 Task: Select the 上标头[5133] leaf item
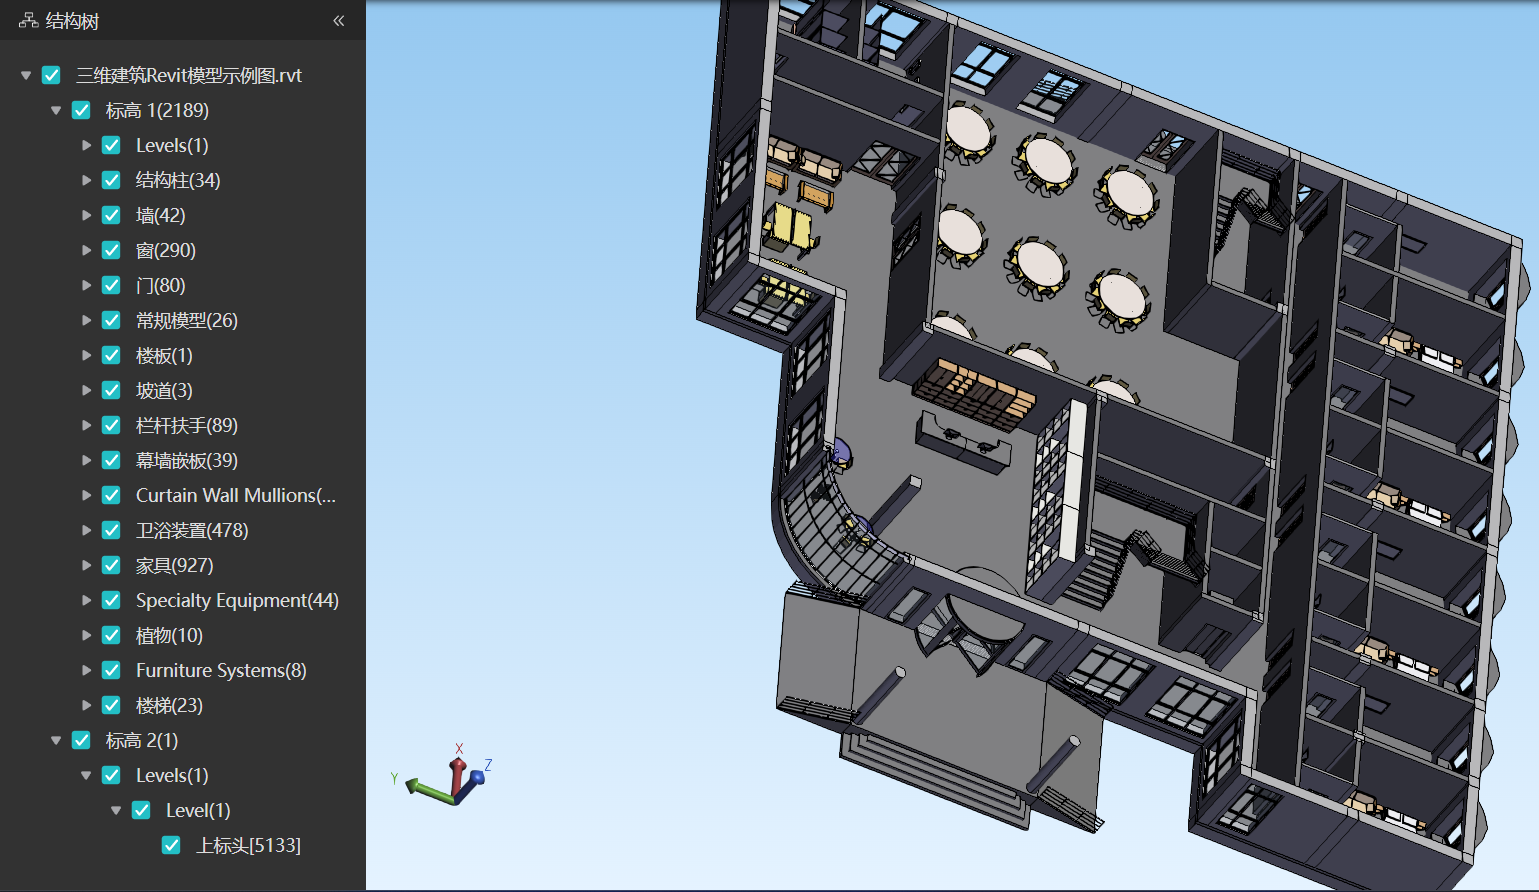tap(248, 845)
